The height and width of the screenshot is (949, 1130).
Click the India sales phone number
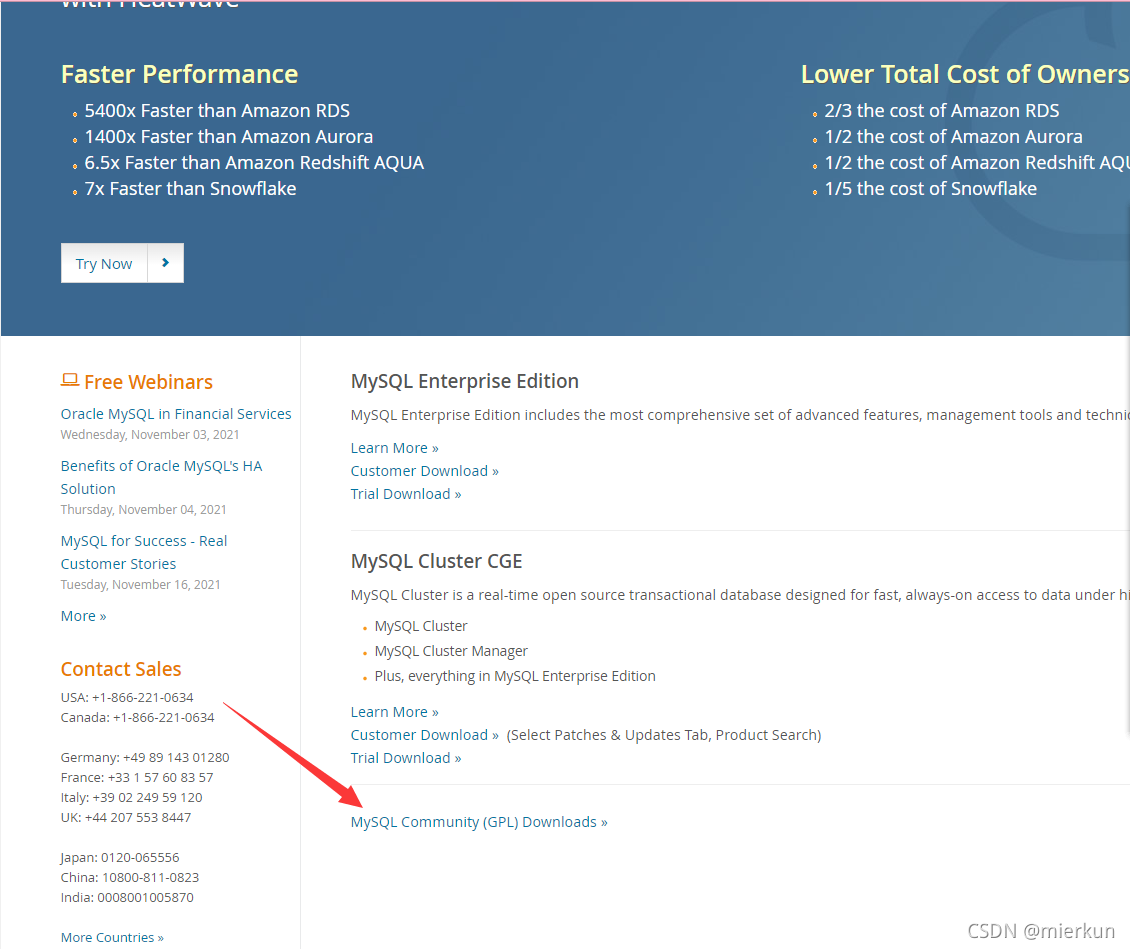(x=146, y=898)
